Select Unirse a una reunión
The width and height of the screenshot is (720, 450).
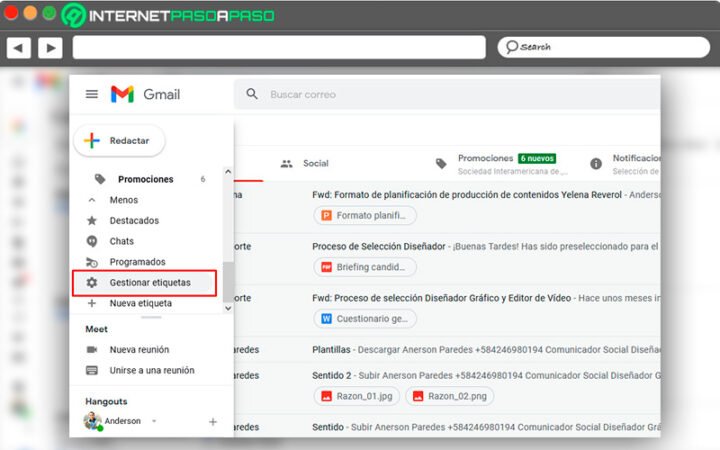pyautogui.click(x=152, y=370)
